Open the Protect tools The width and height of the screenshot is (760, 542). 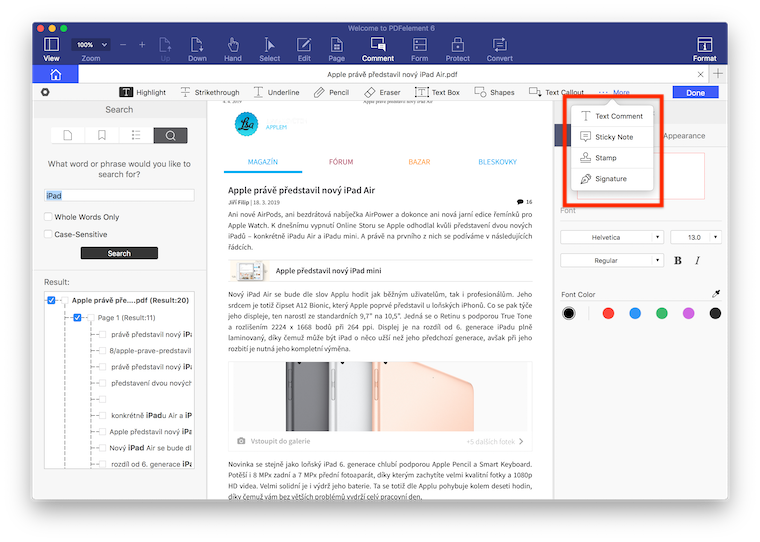(458, 49)
